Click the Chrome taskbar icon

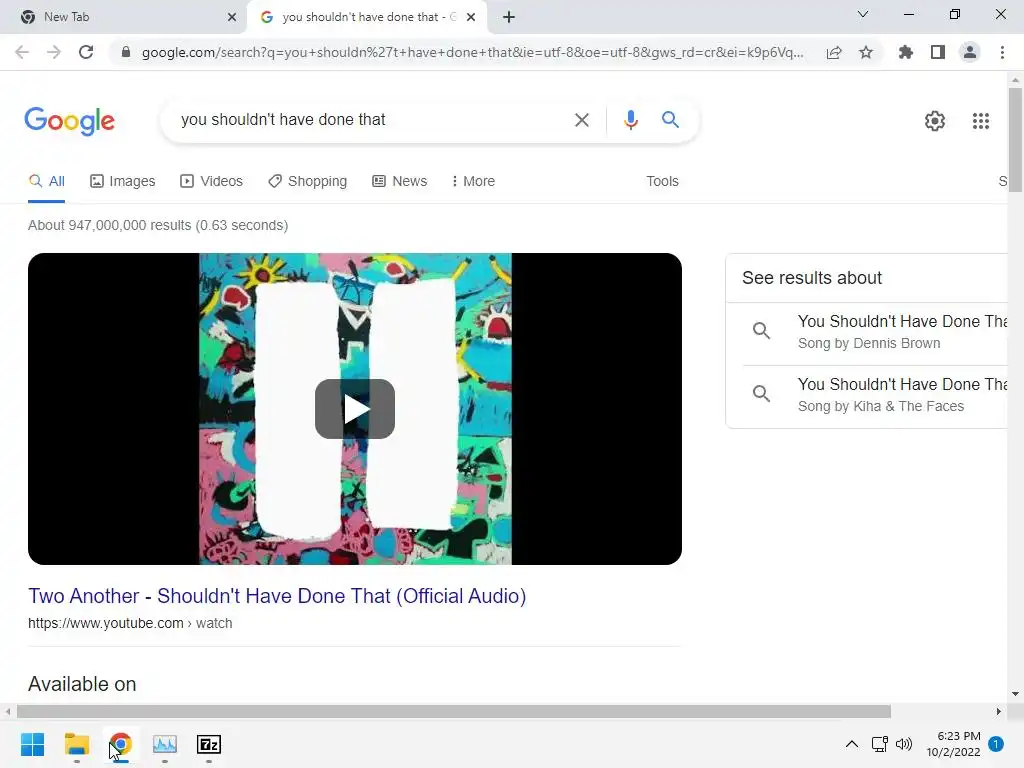click(x=121, y=744)
